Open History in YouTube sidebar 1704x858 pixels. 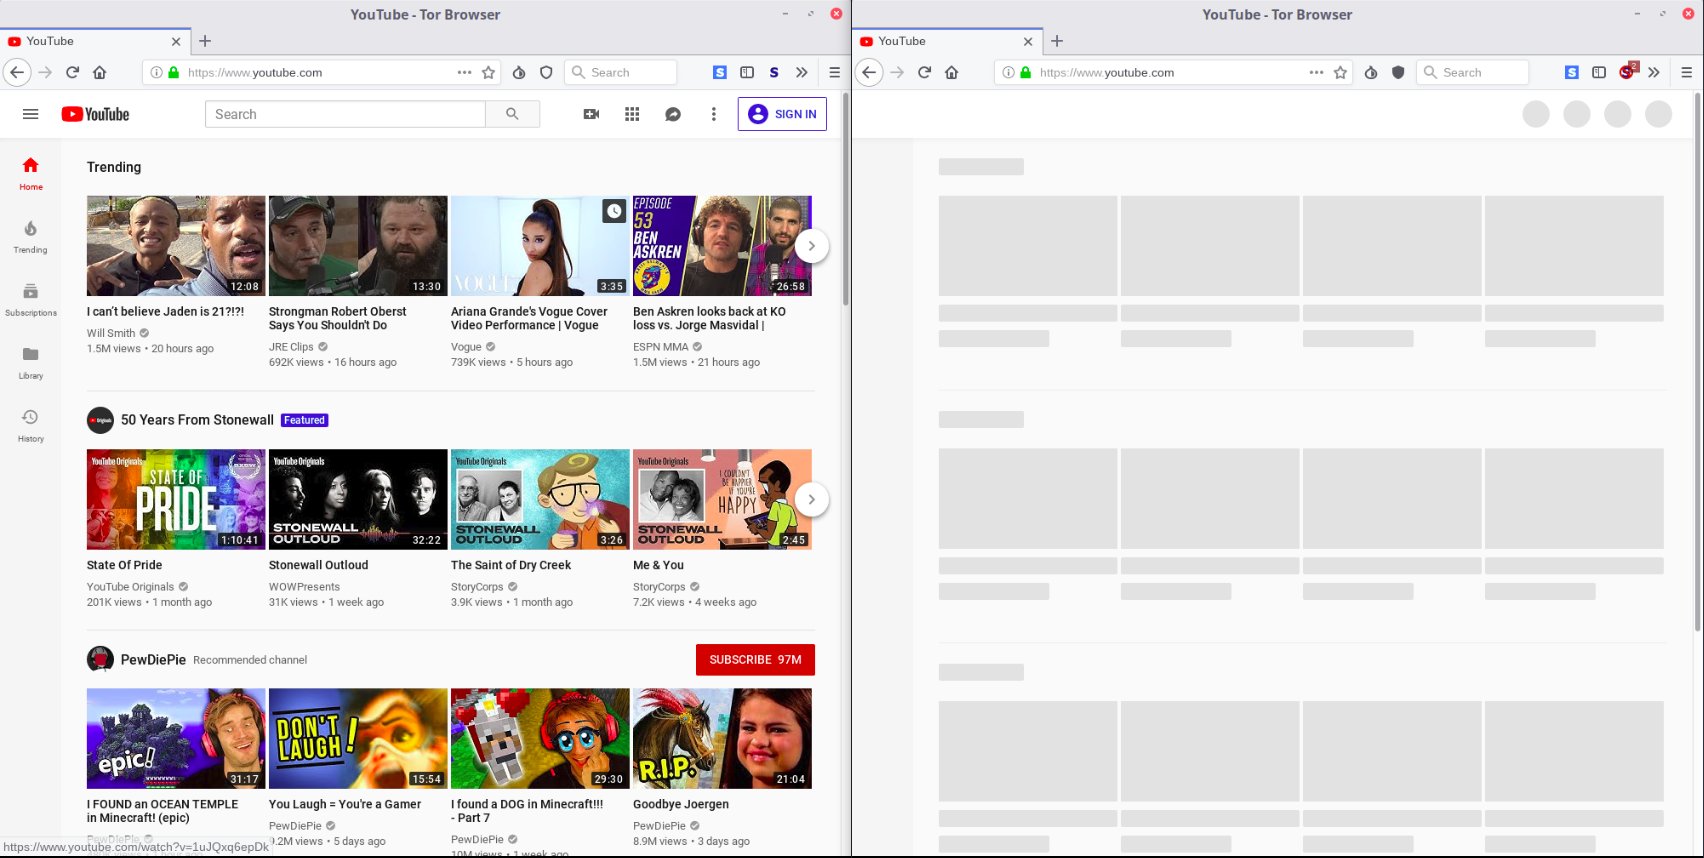pyautogui.click(x=31, y=426)
